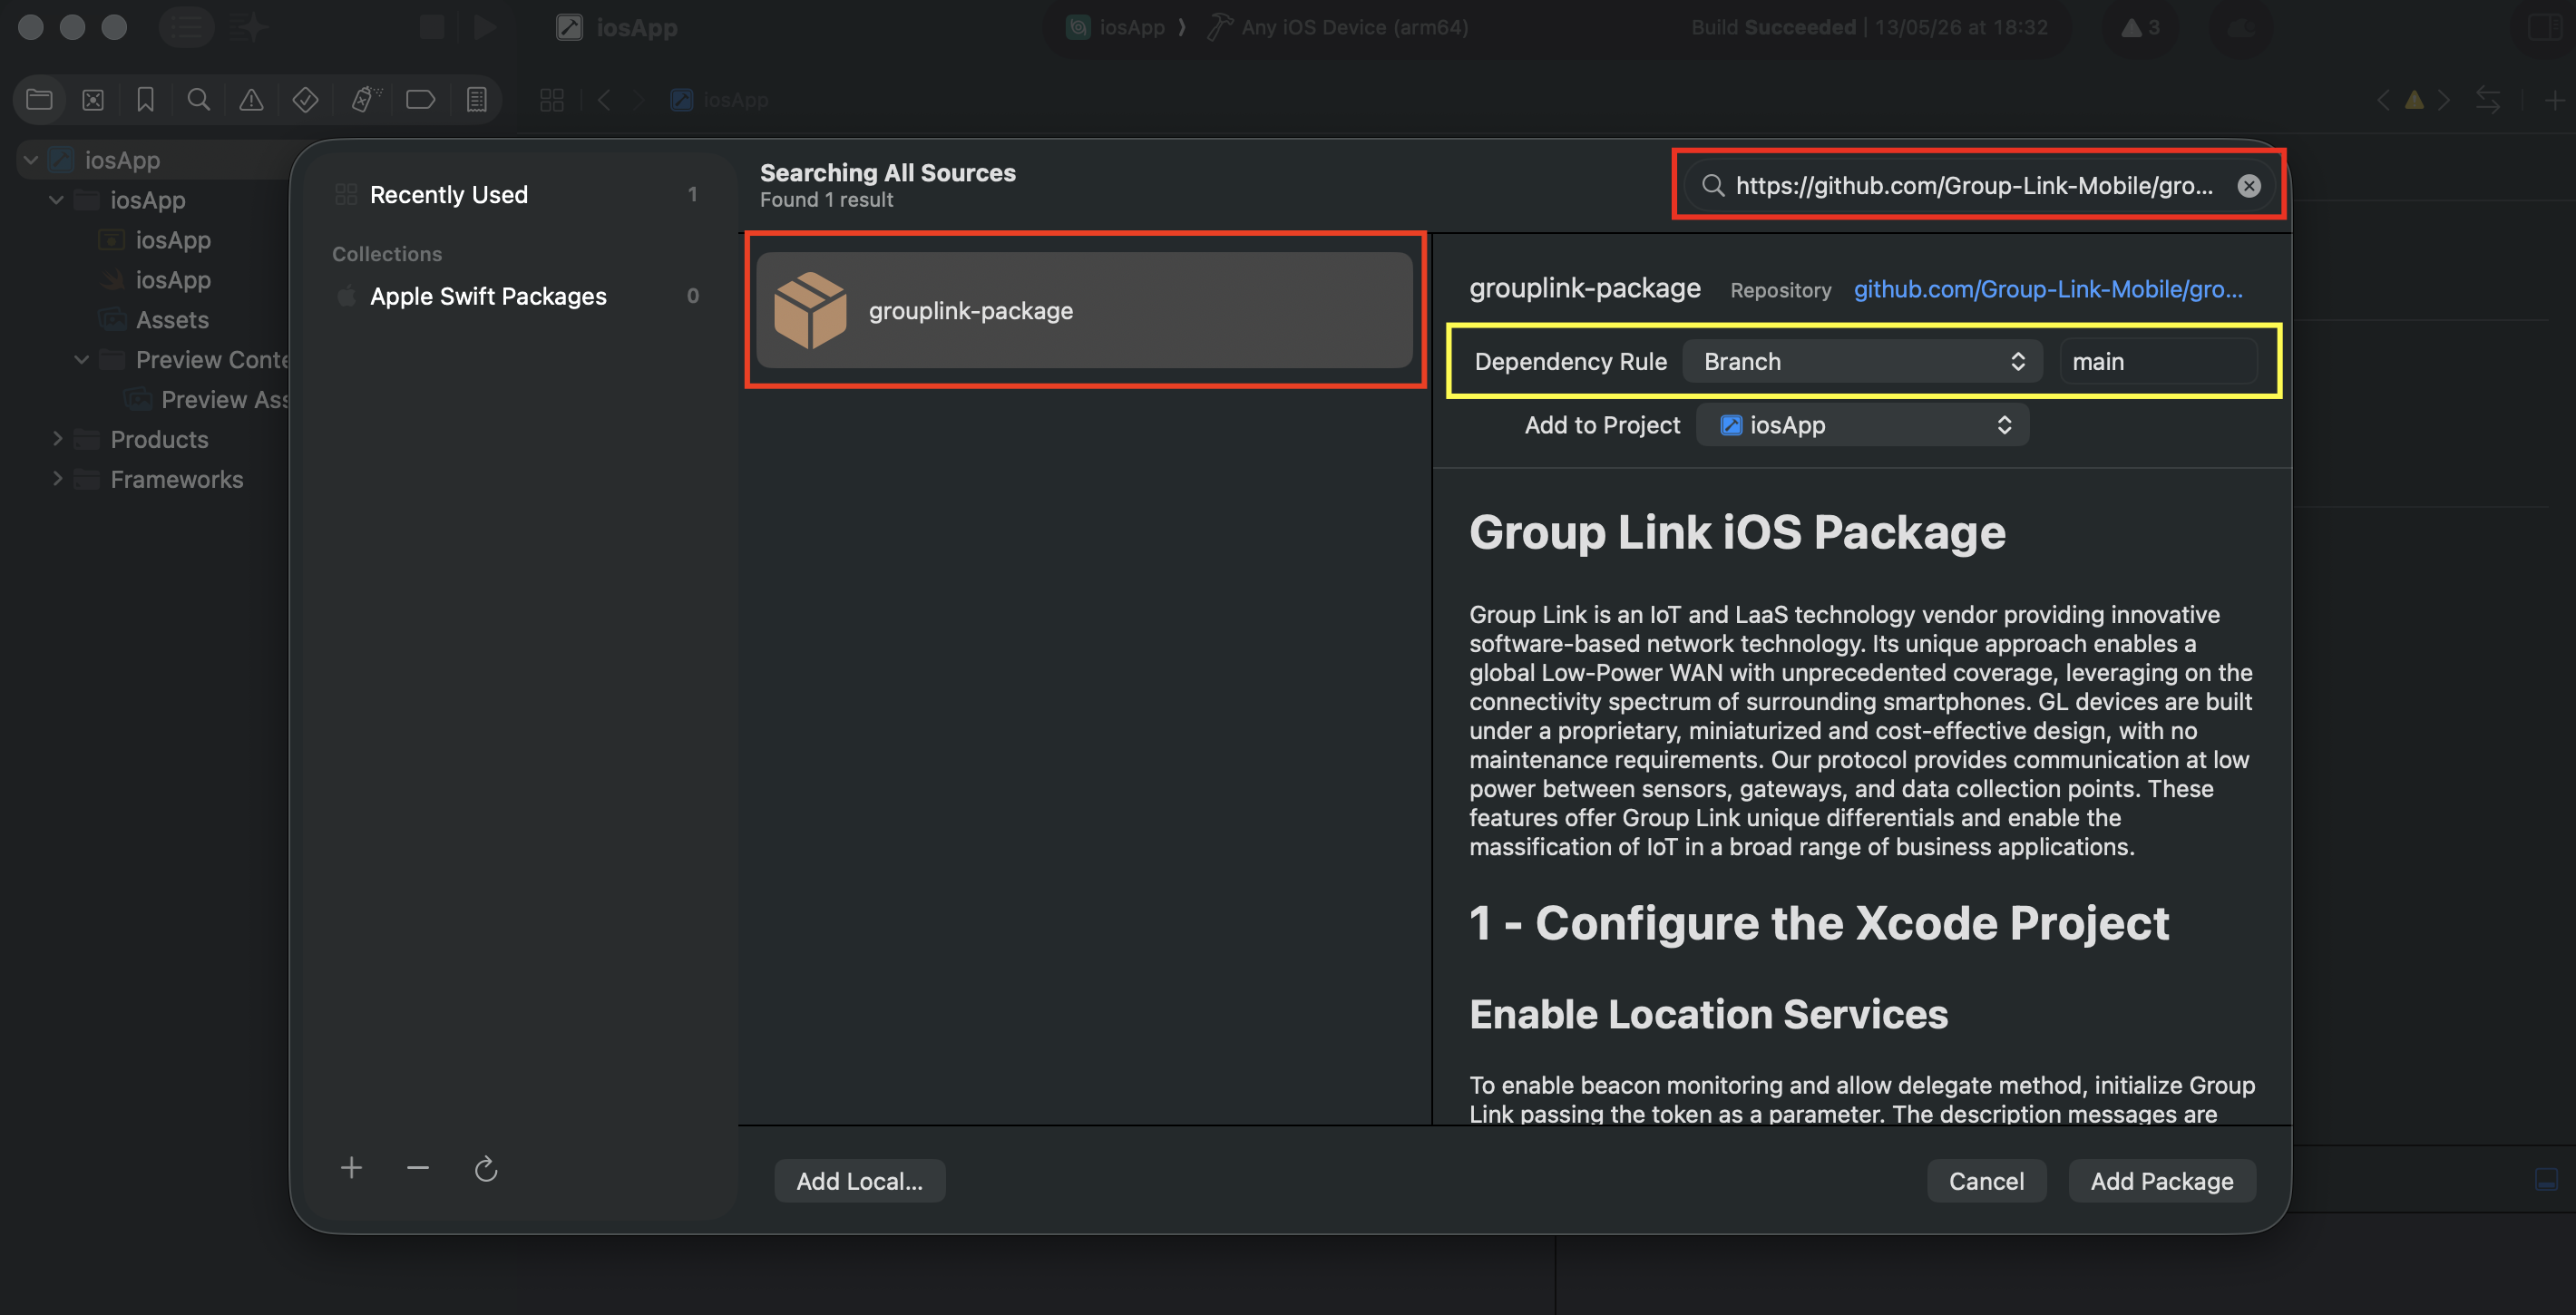The height and width of the screenshot is (1315, 2576).
Task: Select the Assets item in navigator
Action: coord(172,320)
